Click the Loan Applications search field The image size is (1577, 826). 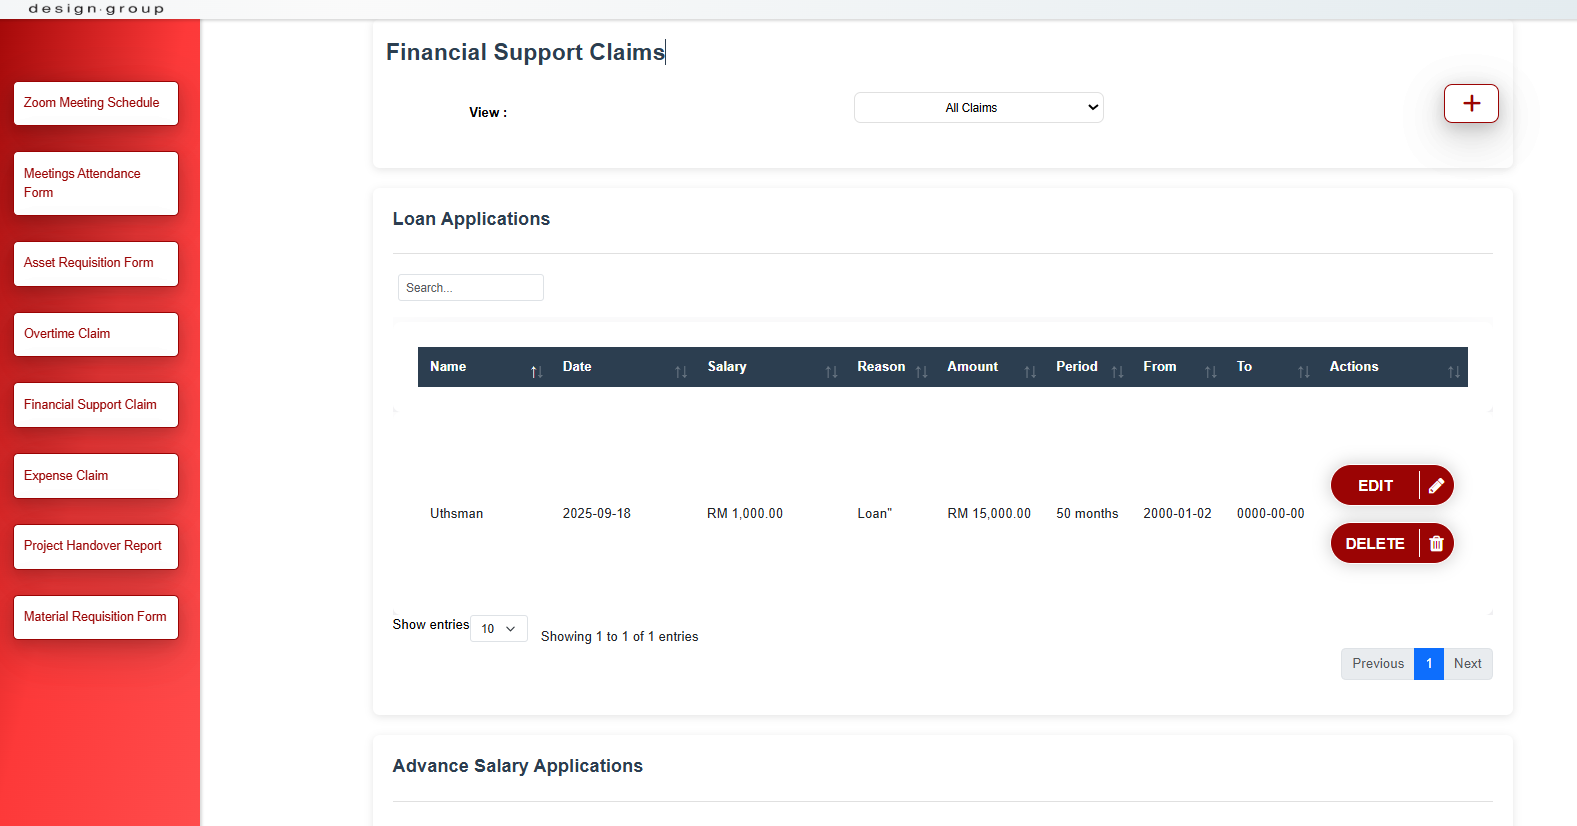click(x=470, y=288)
